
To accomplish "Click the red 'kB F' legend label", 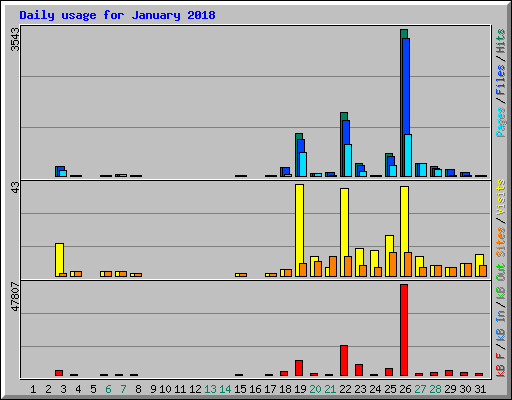I will point(501,365).
